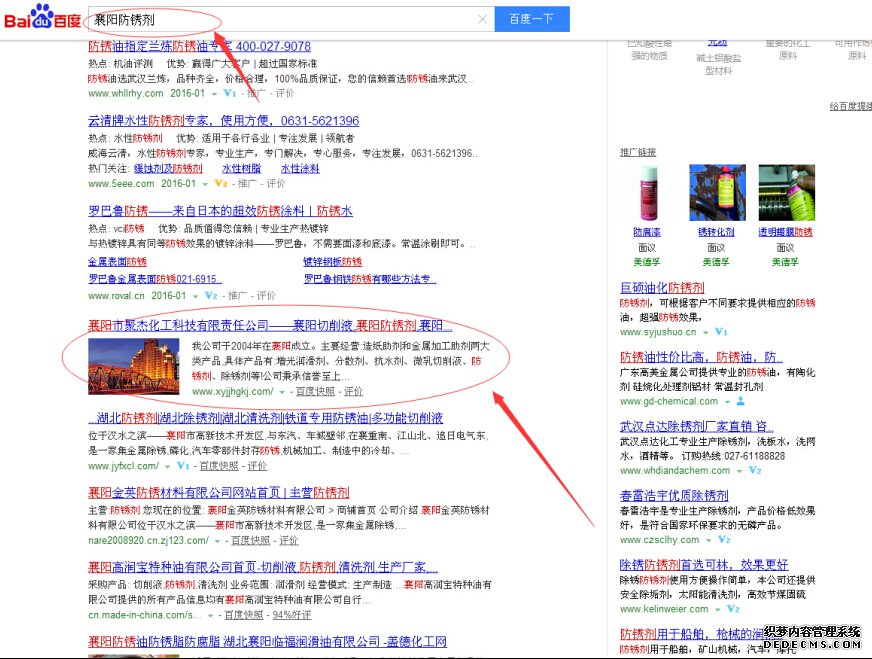Click V2 icon beside www.kelinweier.com
Viewport: 872px width, 659px height.
click(733, 608)
